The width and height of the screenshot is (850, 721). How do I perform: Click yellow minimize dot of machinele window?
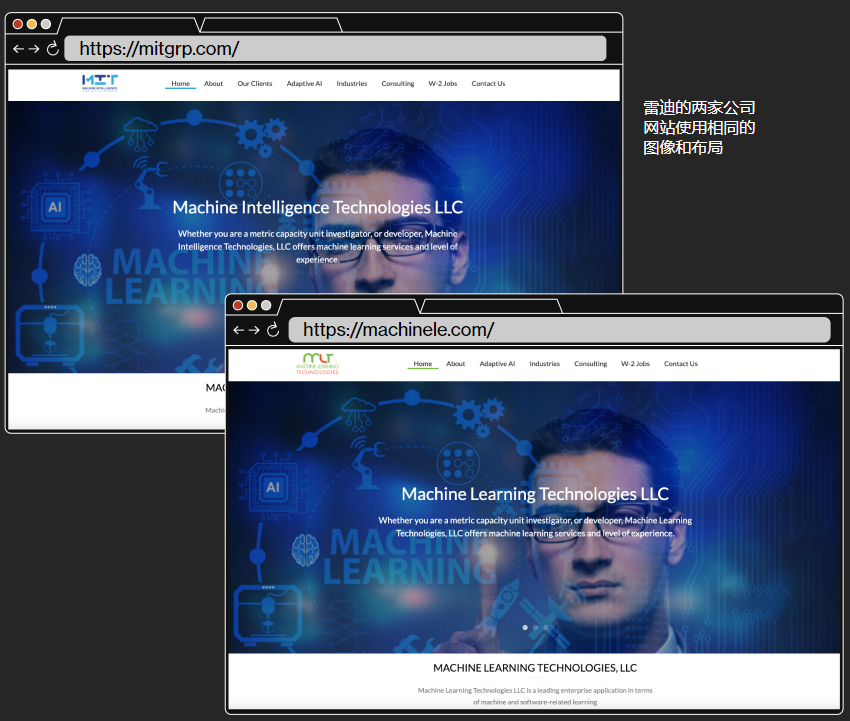[x=252, y=305]
